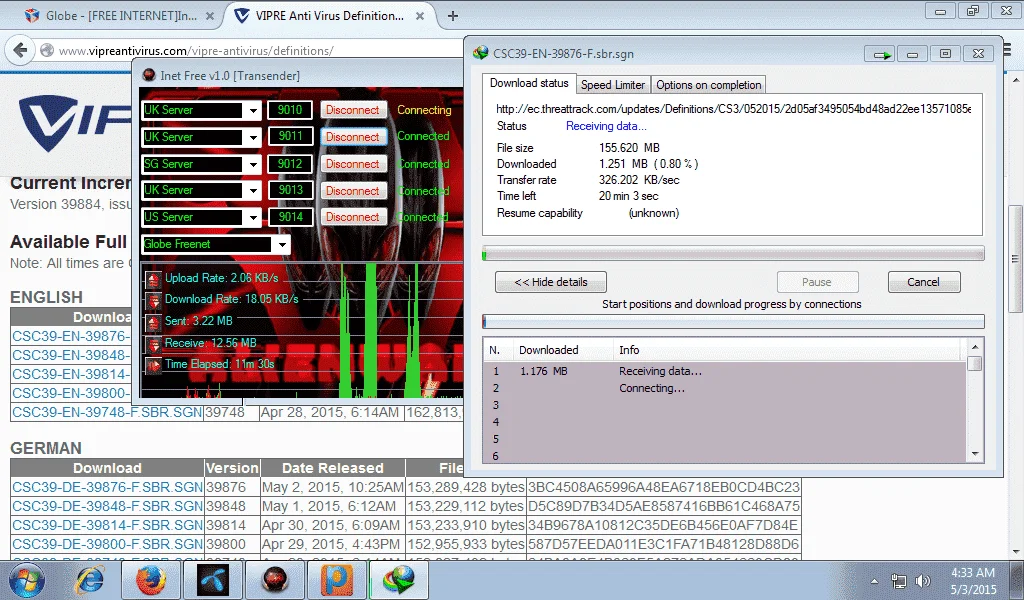
Task: Cancel the download
Action: click(923, 282)
